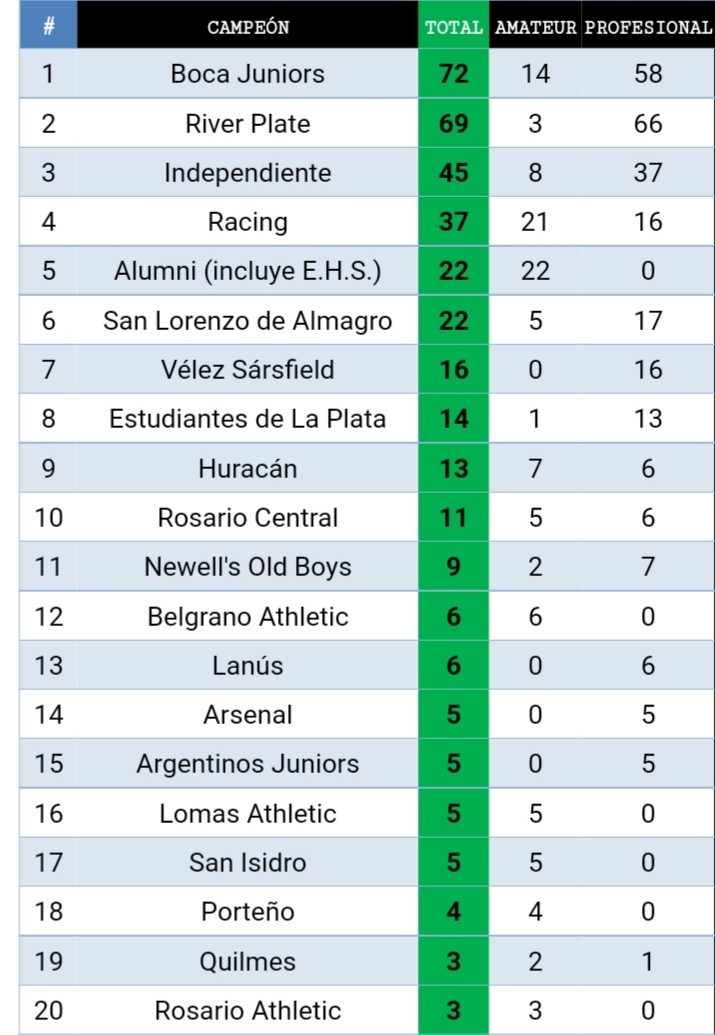Viewport: 715px width, 1035px height.
Task: Click the Alumni (incluye E.H.S.) cell
Action: (248, 271)
